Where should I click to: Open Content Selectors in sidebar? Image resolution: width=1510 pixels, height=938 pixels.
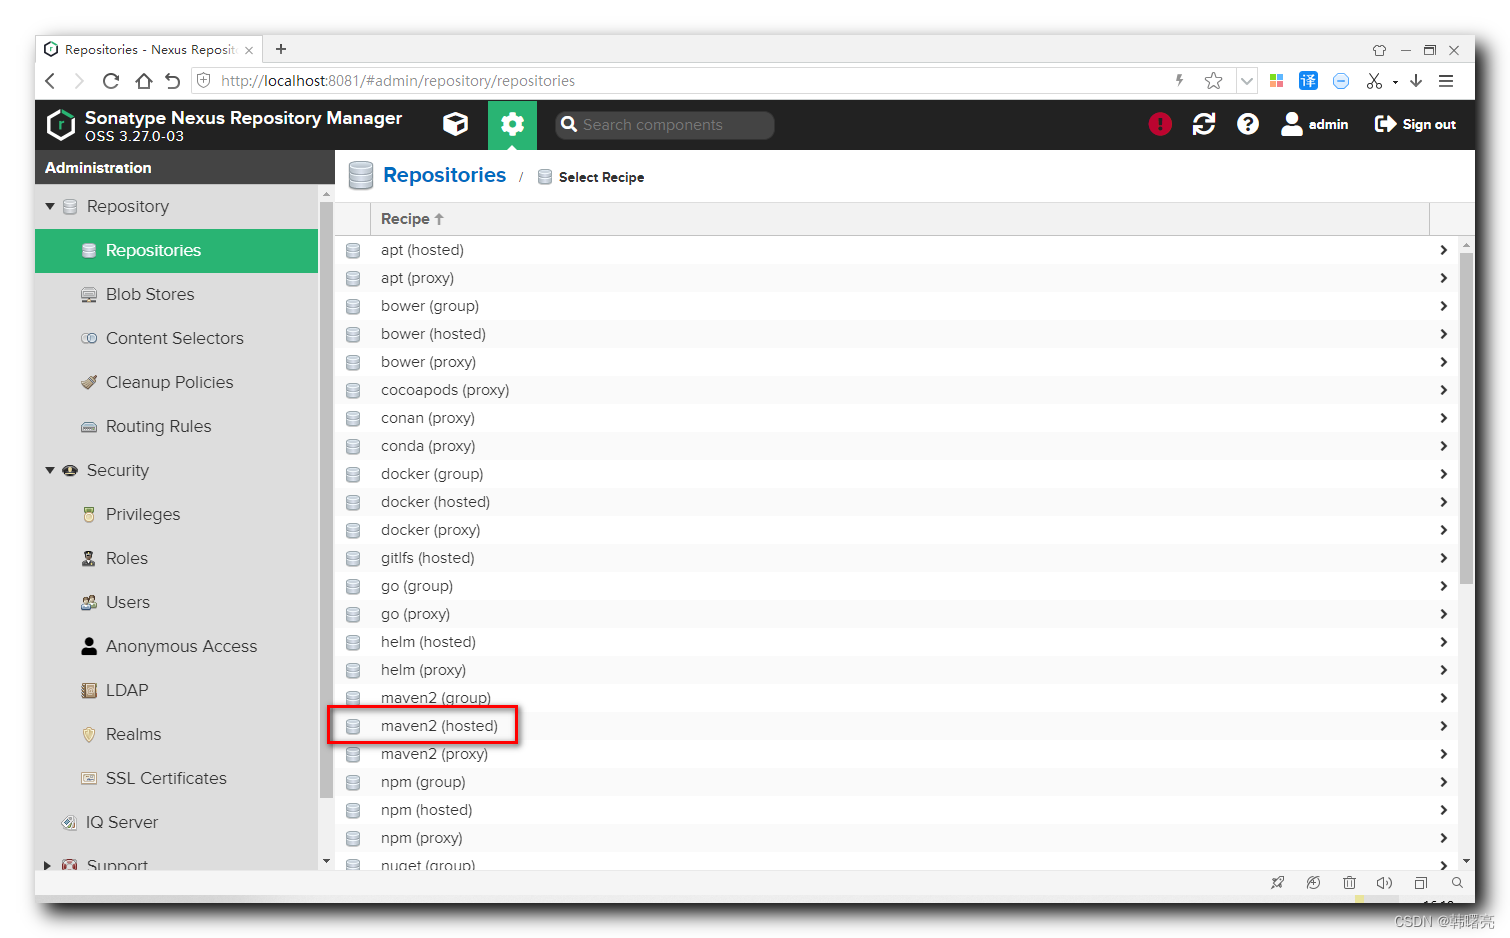(176, 339)
